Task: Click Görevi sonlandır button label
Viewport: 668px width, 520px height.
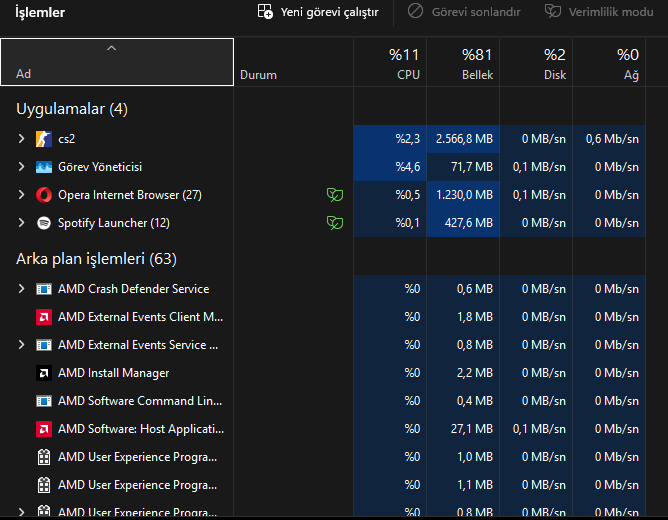Action: pos(476,12)
